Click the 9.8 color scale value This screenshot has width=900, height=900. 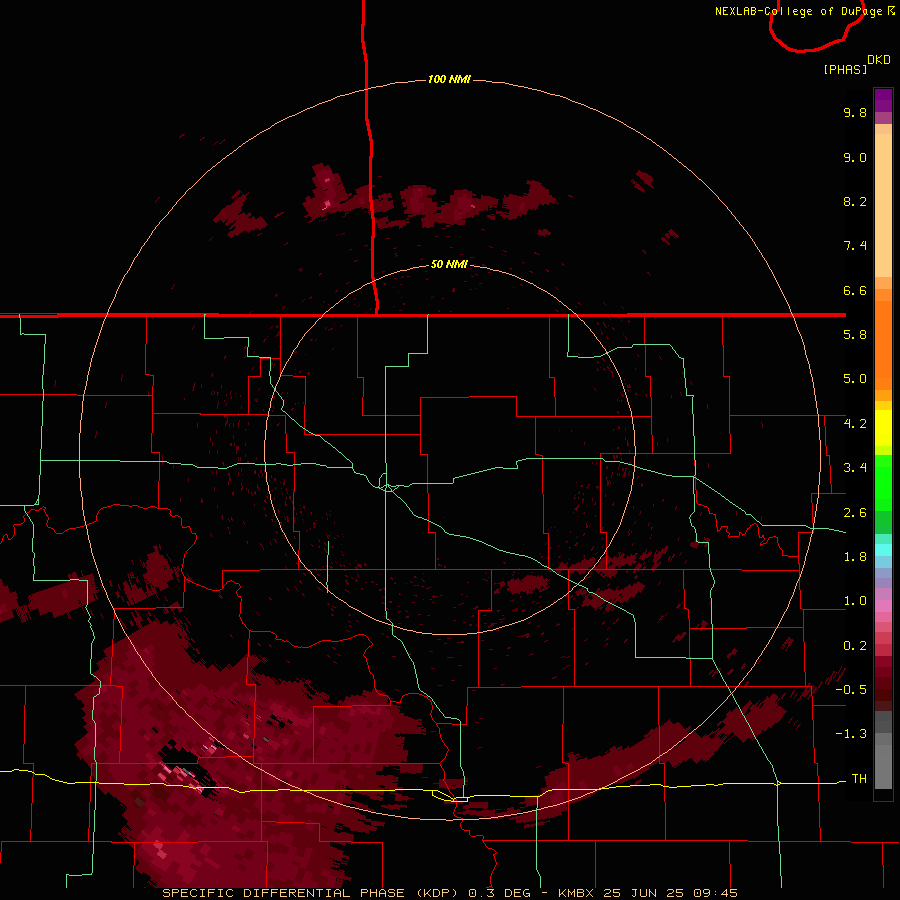point(855,112)
